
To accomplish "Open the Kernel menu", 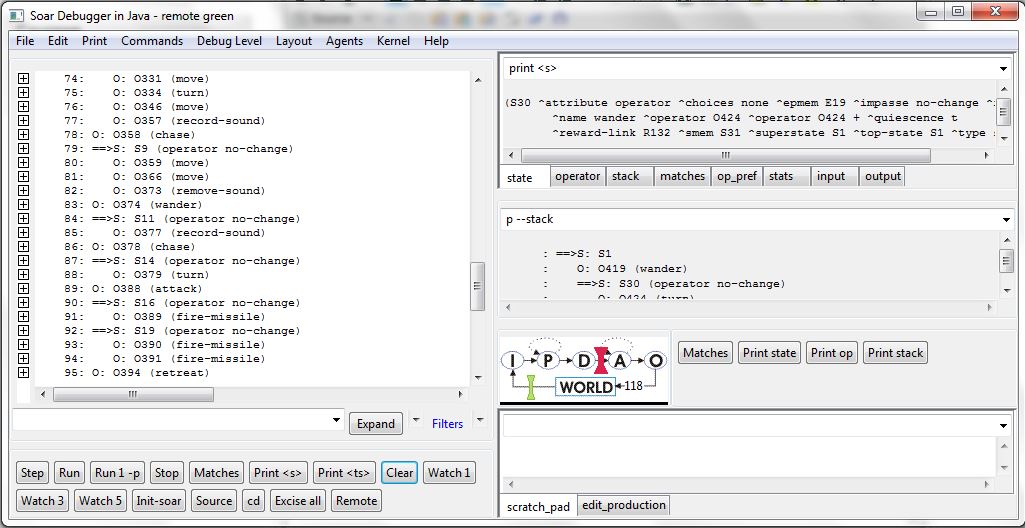I will pos(393,41).
